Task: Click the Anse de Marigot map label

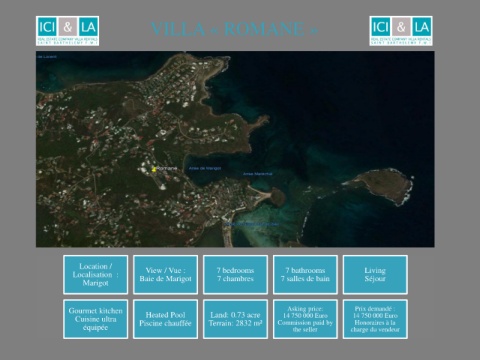Action: click(x=205, y=168)
